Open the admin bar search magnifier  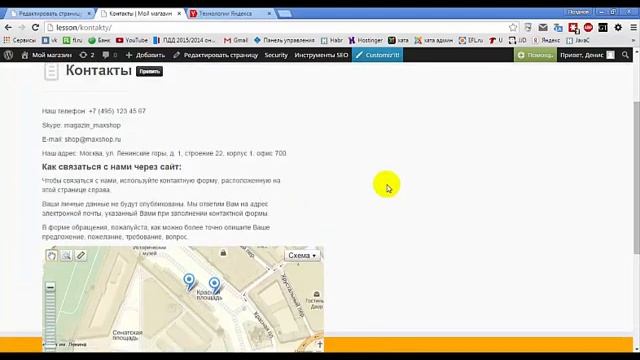pos(625,55)
